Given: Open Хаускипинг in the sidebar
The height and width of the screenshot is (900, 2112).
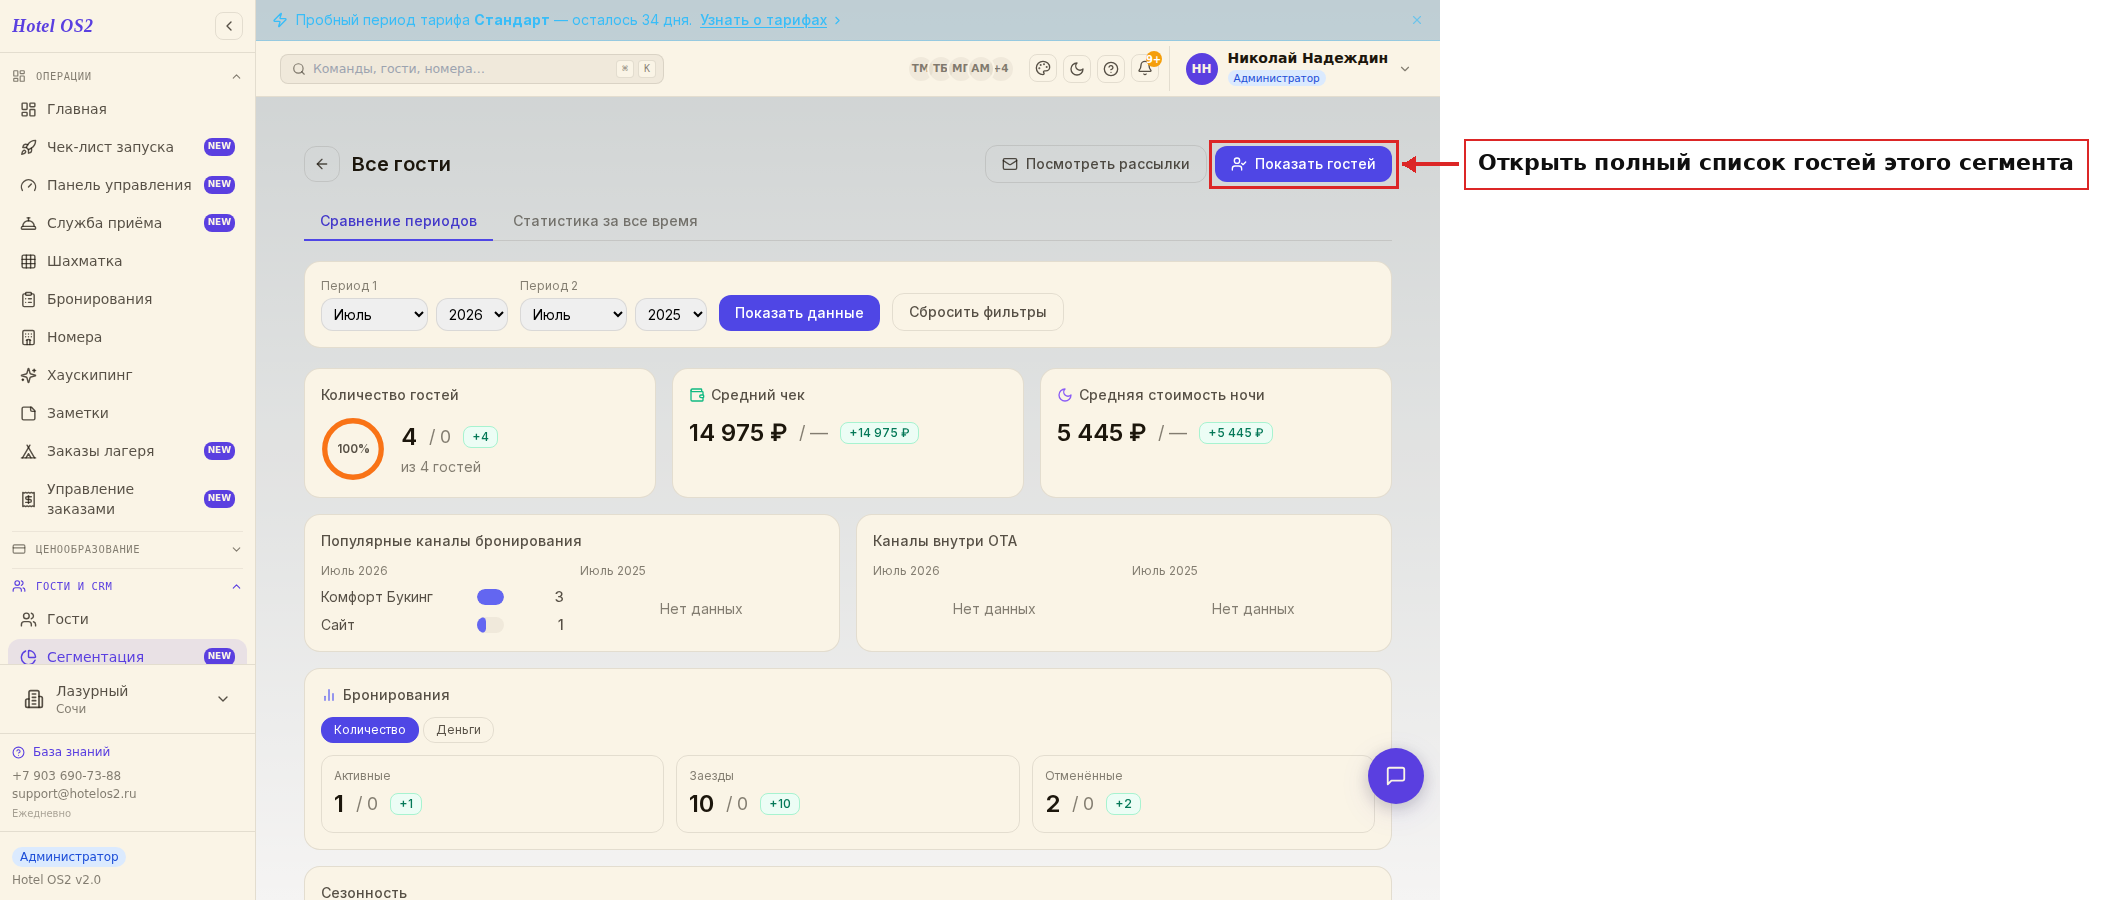Looking at the screenshot, I should (127, 375).
